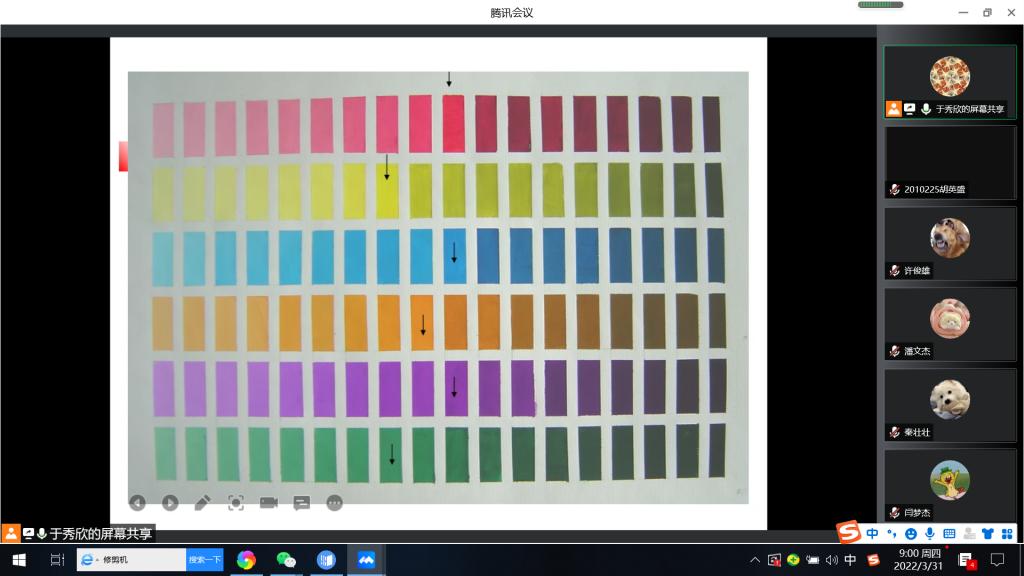Go to previous slide with the back arrow
Image resolution: width=1024 pixels, height=576 pixels.
coord(138,503)
